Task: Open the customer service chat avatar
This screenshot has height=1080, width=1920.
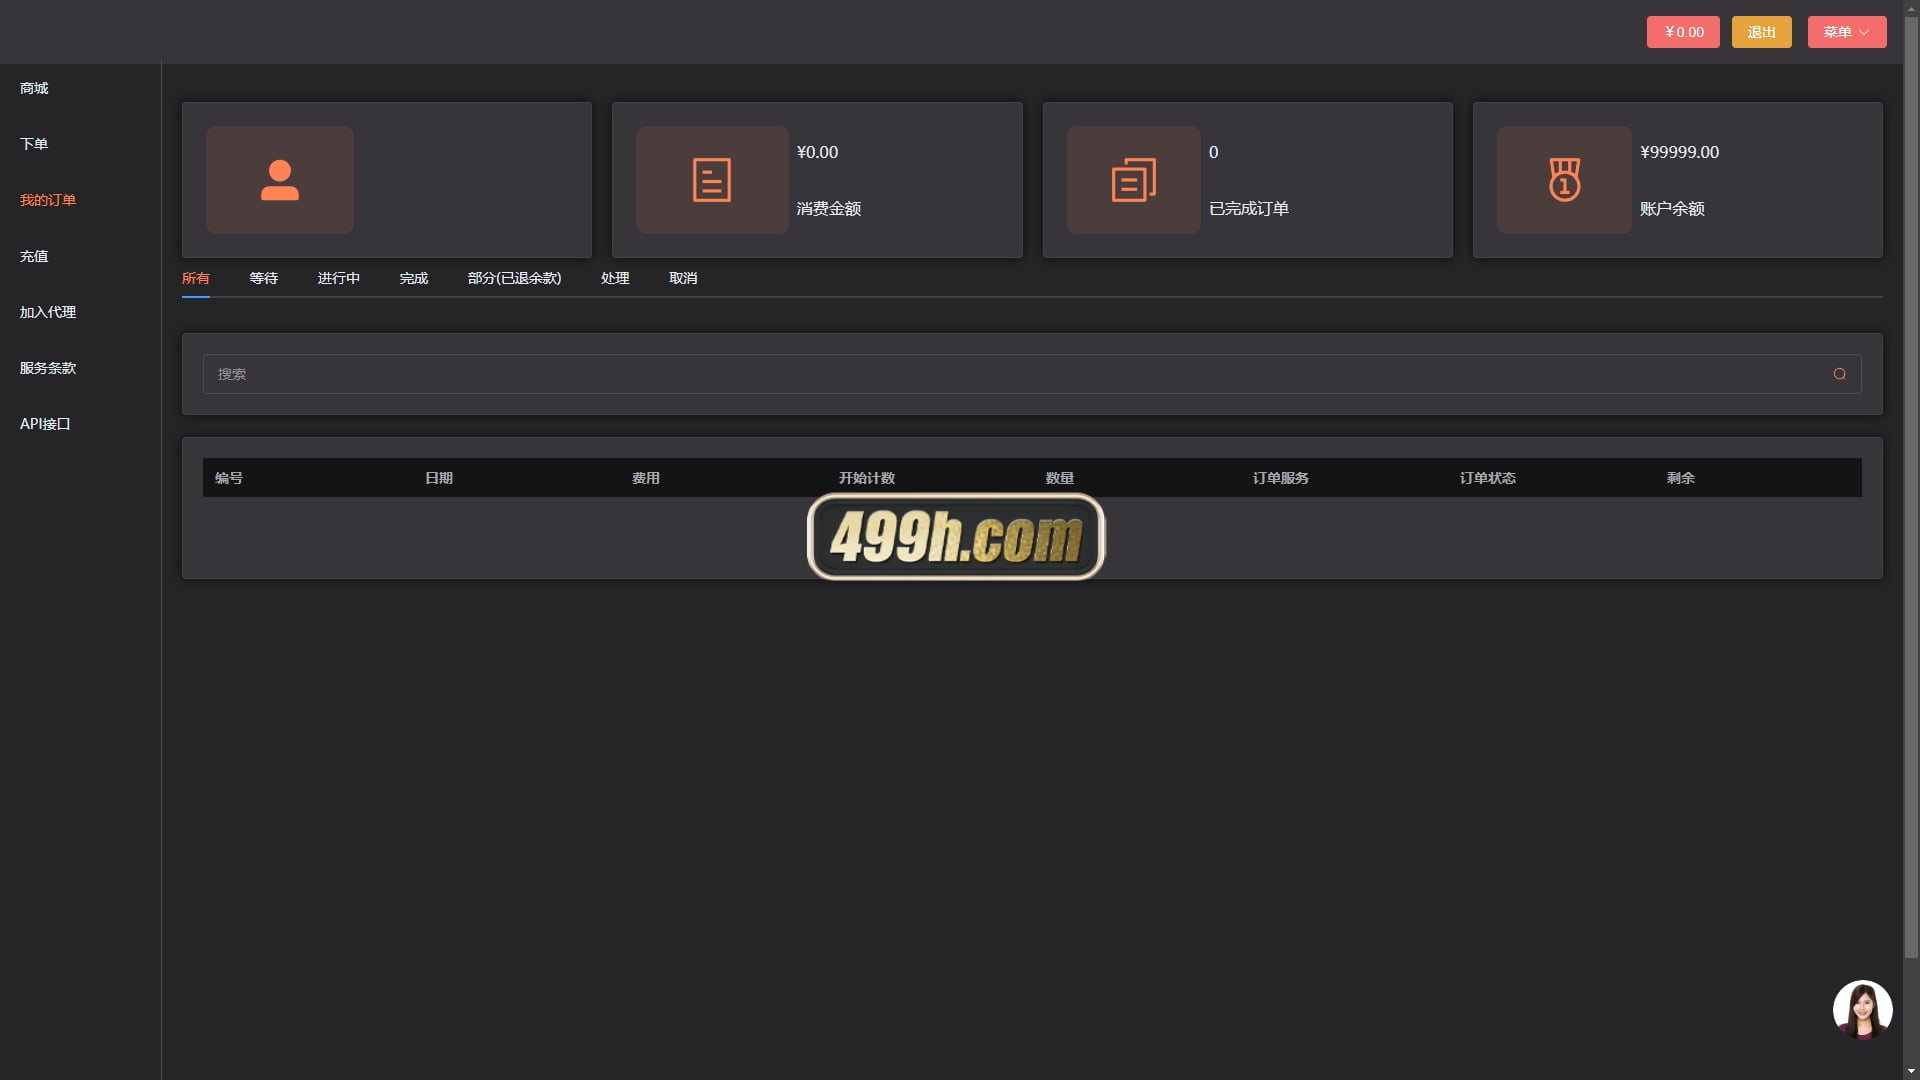Action: [1862, 1010]
